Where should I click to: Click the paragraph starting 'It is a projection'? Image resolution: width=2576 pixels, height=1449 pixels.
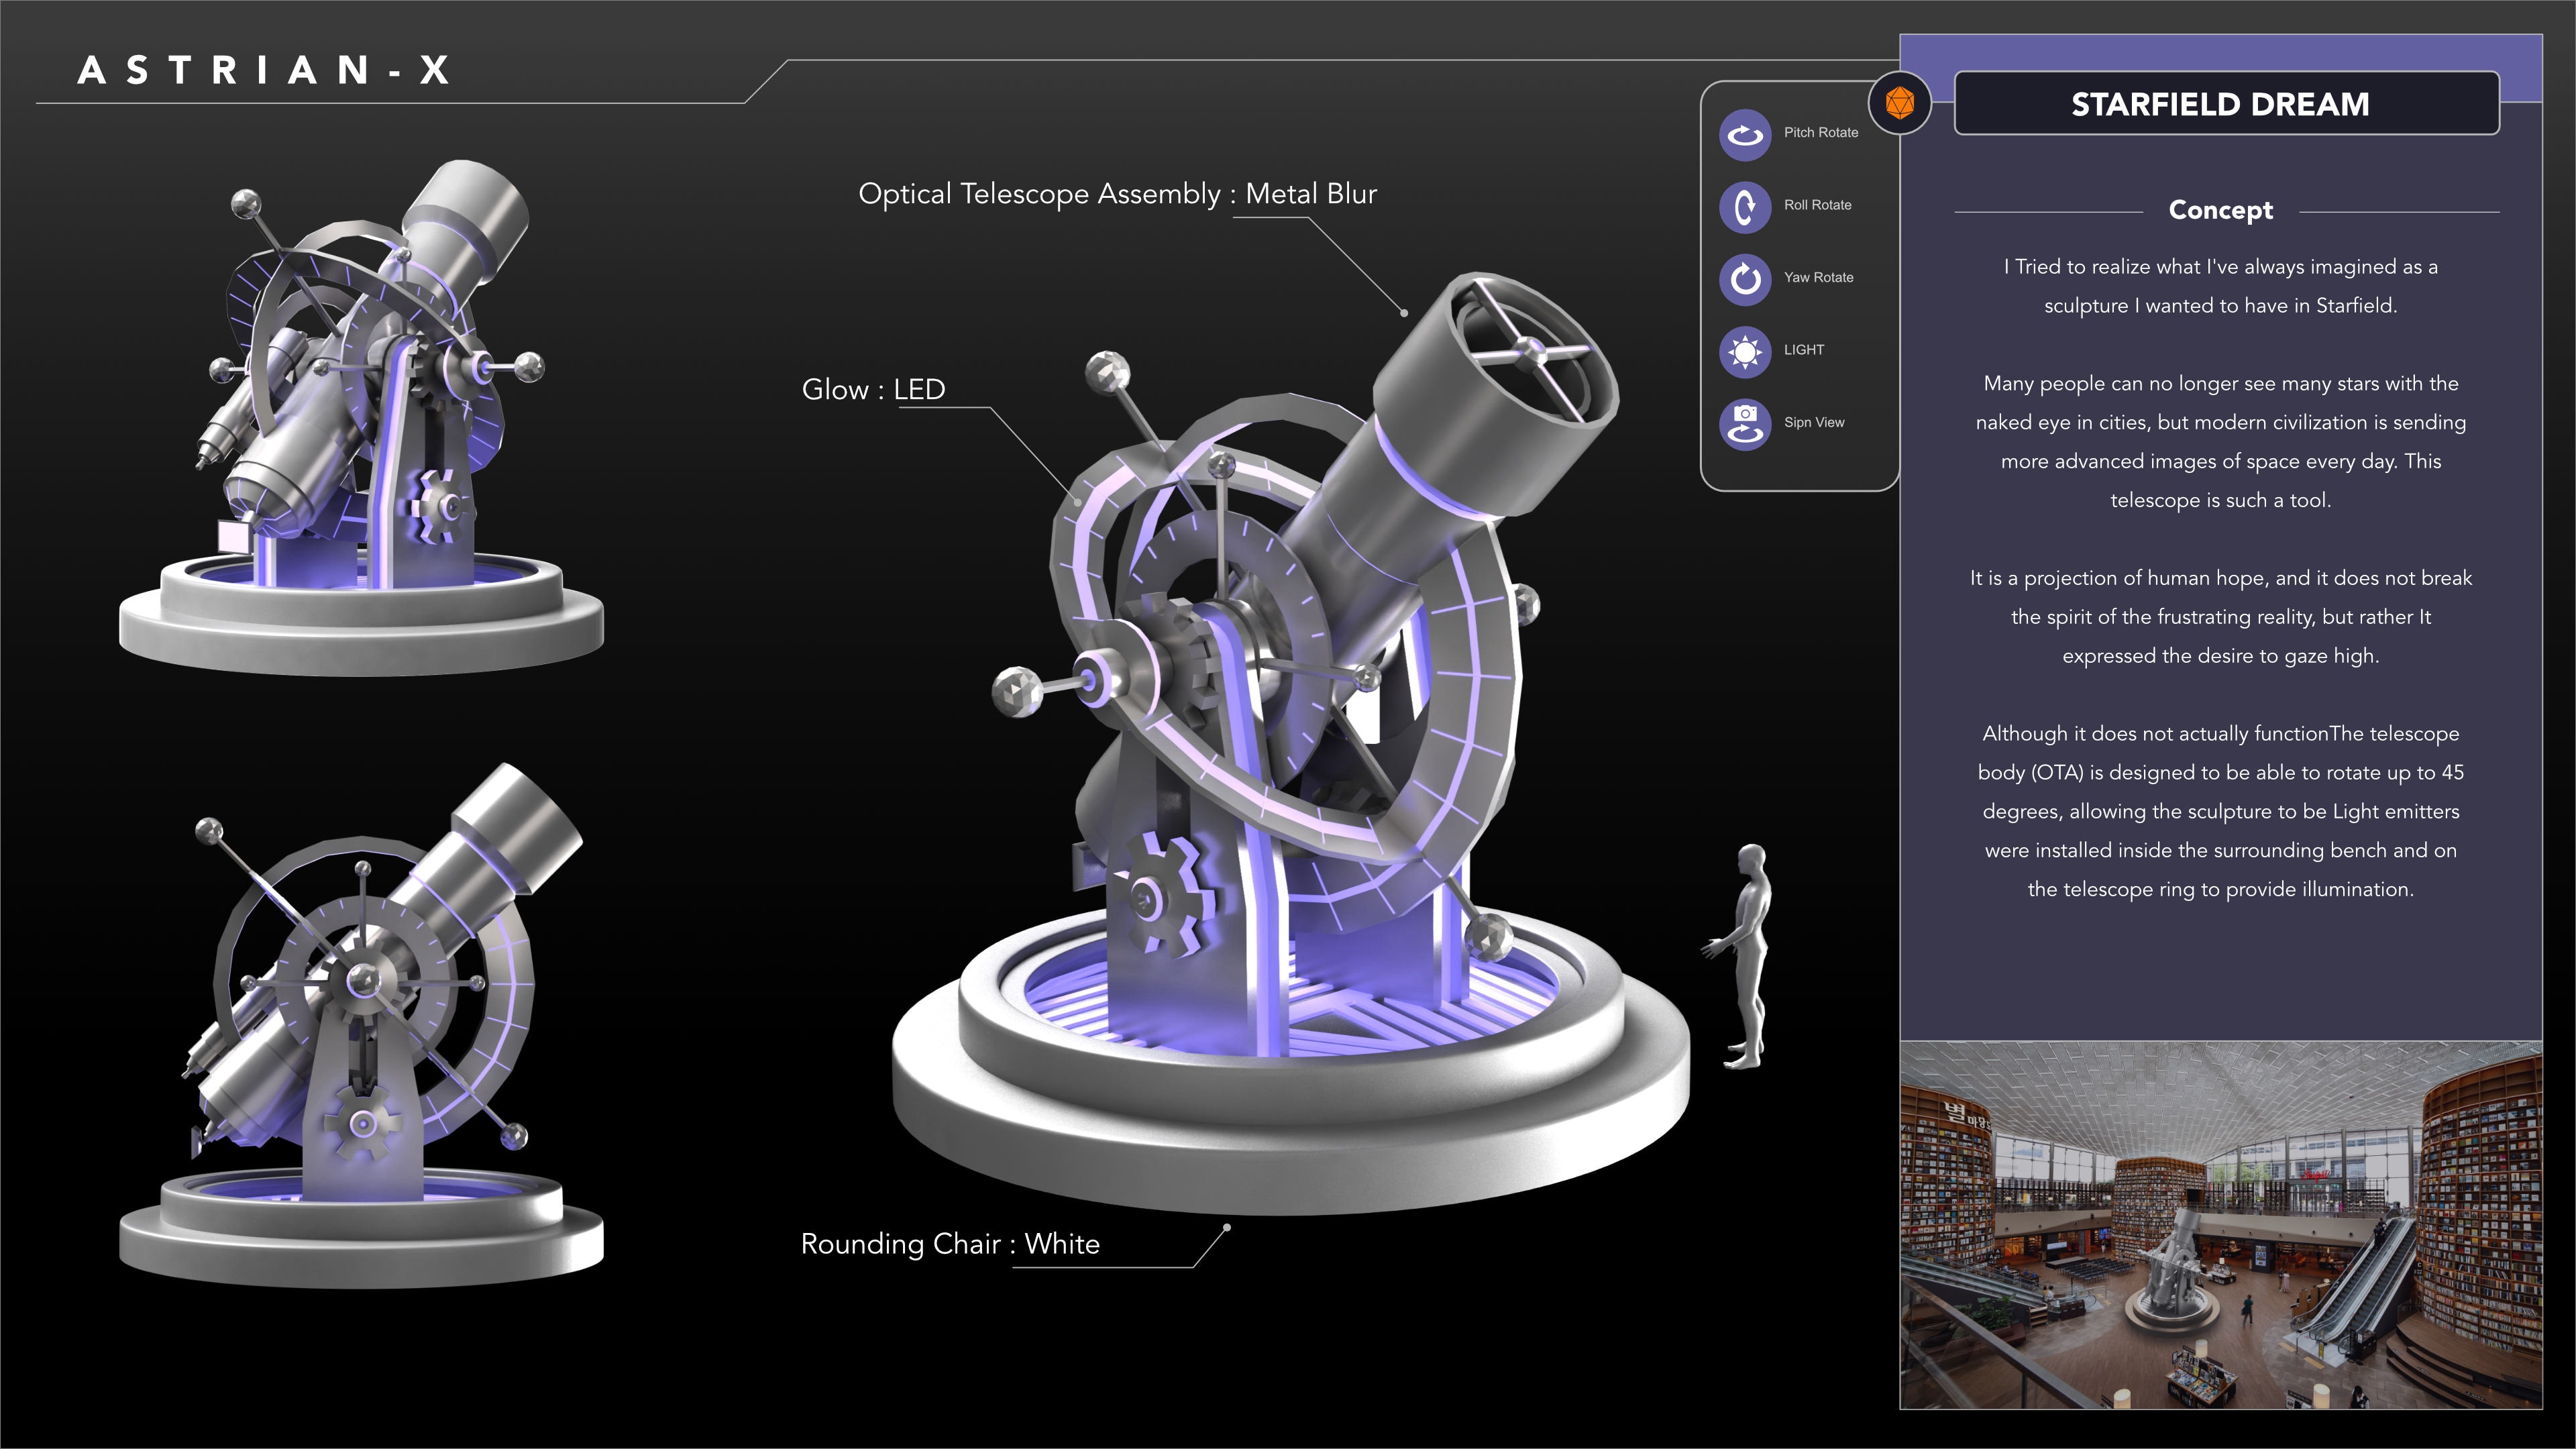click(x=2220, y=617)
